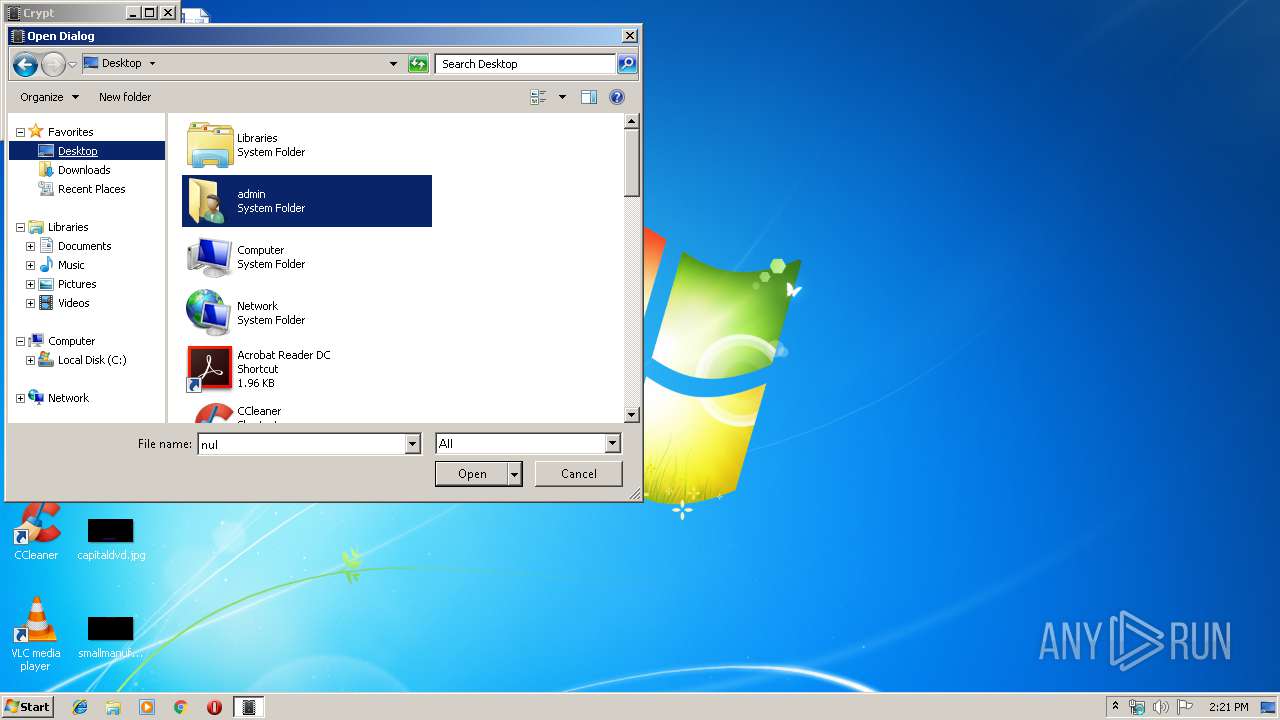Open the views options dropdown arrow

pyautogui.click(x=562, y=97)
